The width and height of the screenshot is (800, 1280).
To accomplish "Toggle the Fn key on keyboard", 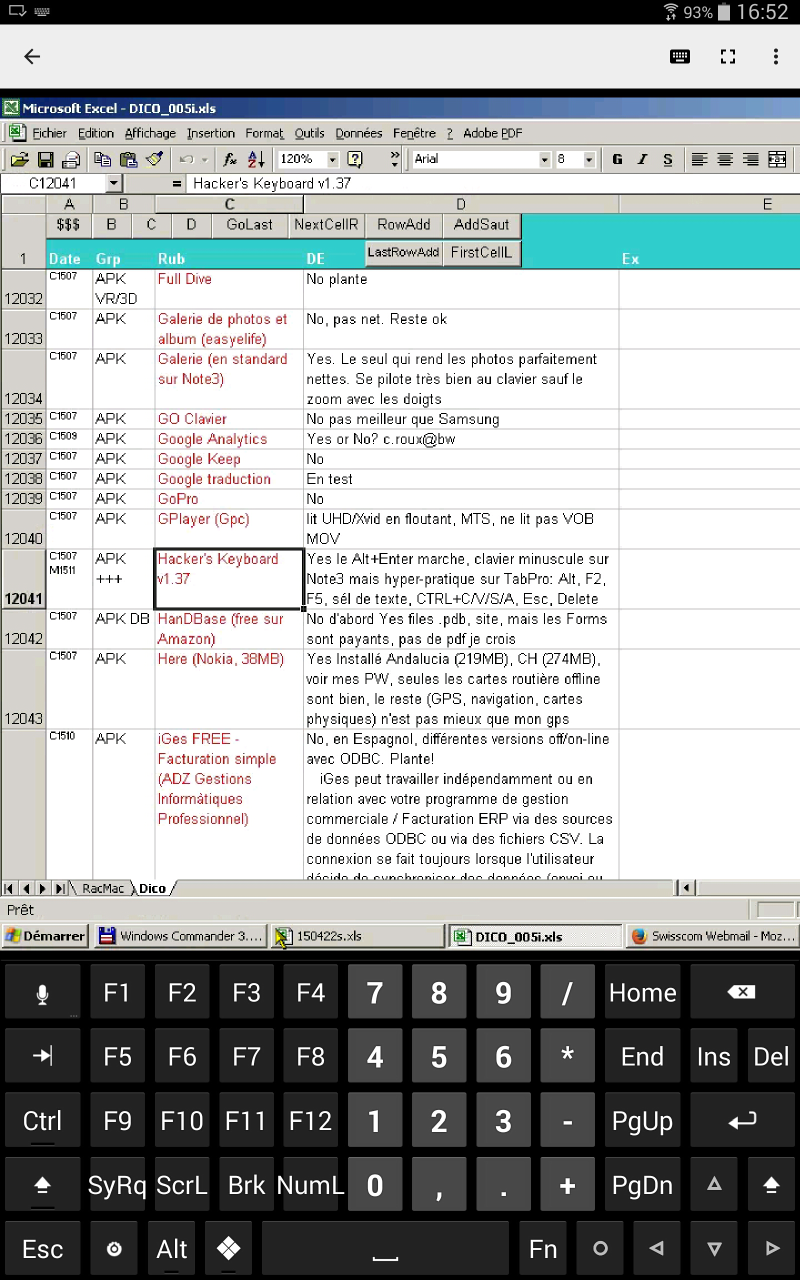I will 543,1249.
